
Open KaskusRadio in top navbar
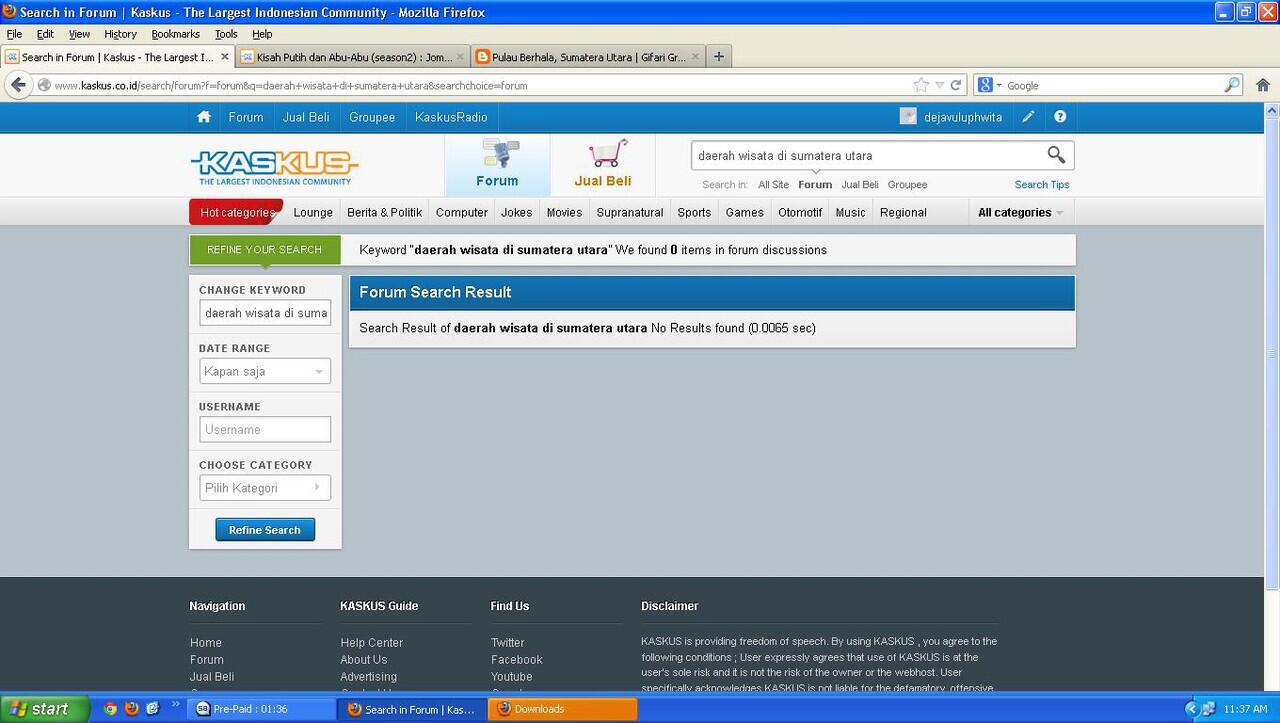coord(451,117)
